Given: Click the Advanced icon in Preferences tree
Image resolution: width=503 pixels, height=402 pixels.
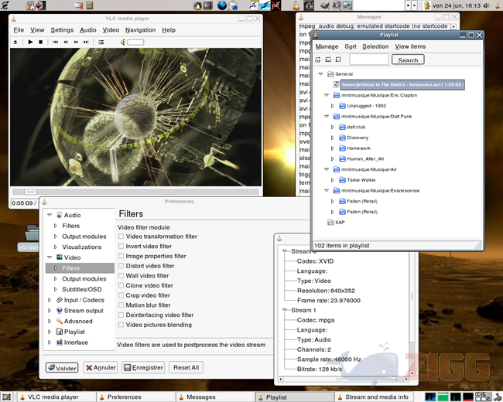Looking at the screenshot, I should pyautogui.click(x=59, y=321).
